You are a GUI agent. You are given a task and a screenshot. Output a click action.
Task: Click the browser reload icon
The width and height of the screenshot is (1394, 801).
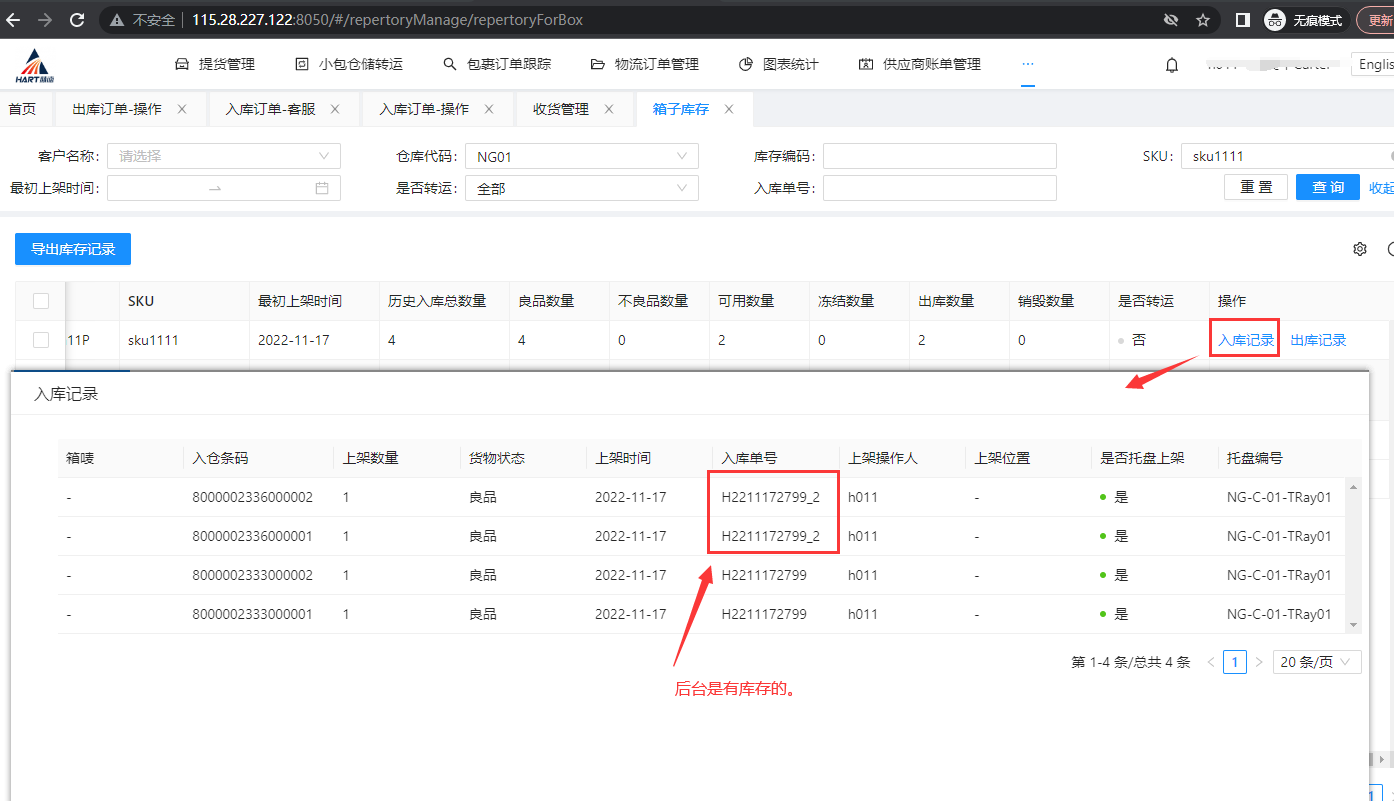[77, 20]
